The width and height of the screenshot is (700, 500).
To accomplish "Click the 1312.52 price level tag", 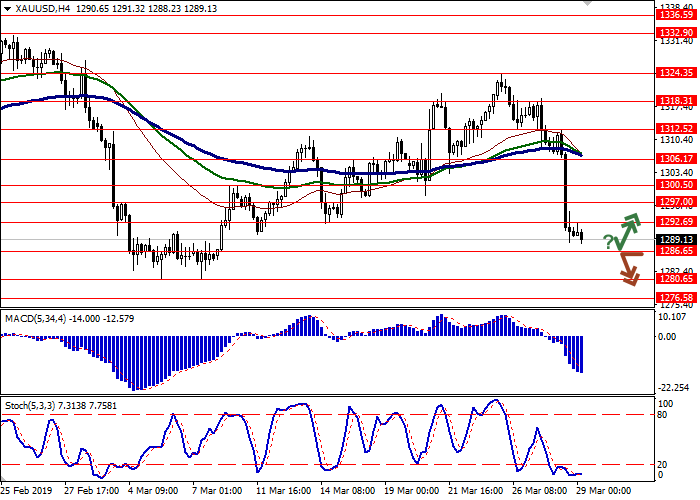I will click(676, 129).
